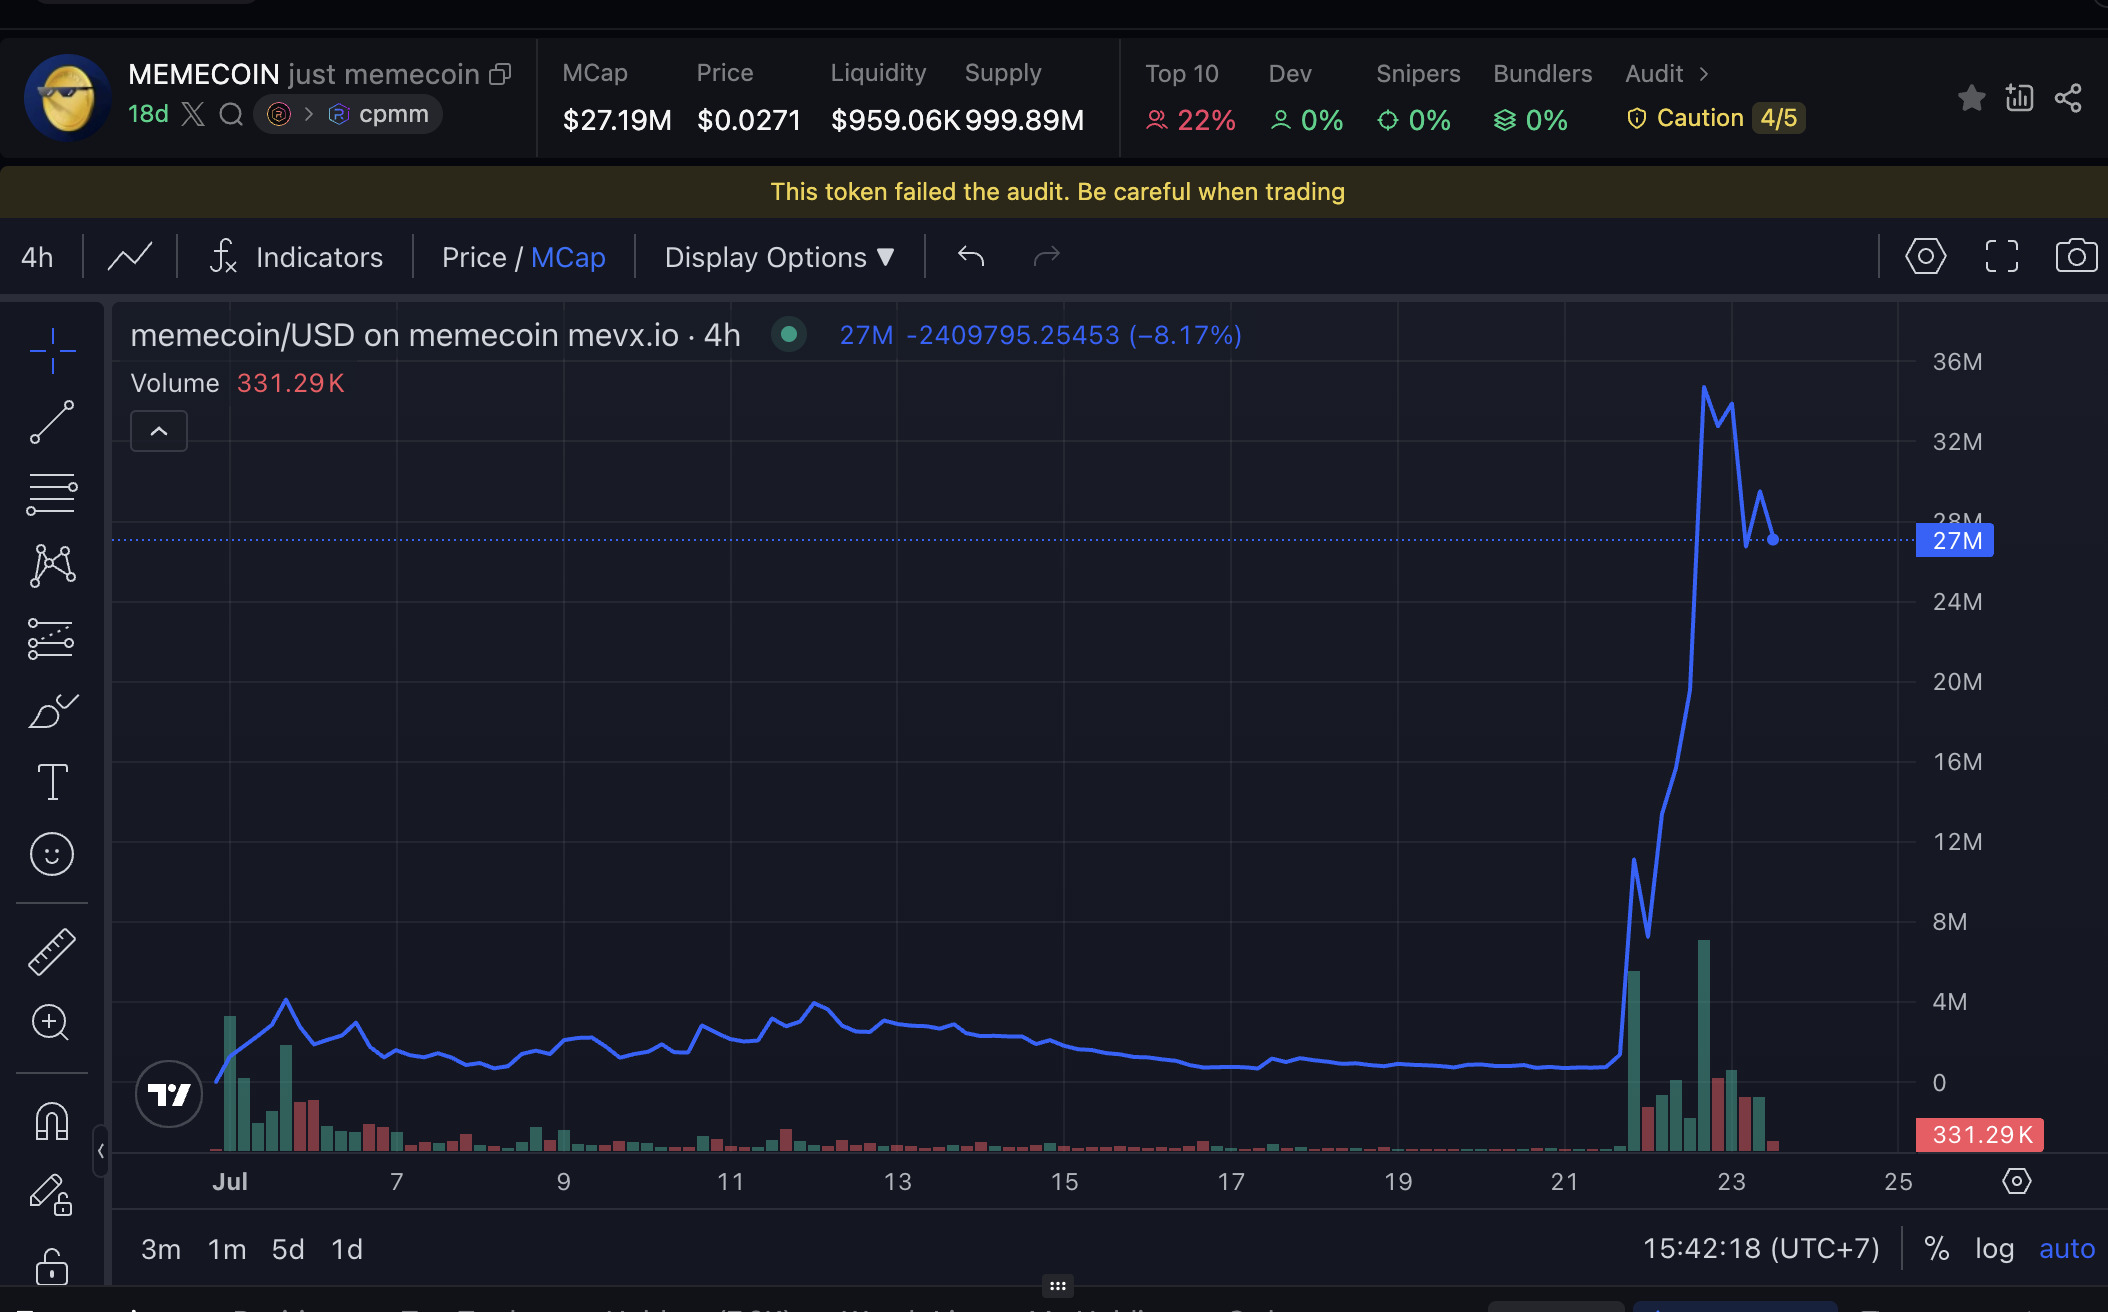This screenshot has width=2108, height=1312.
Task: Redo the chart action
Action: 1046,257
